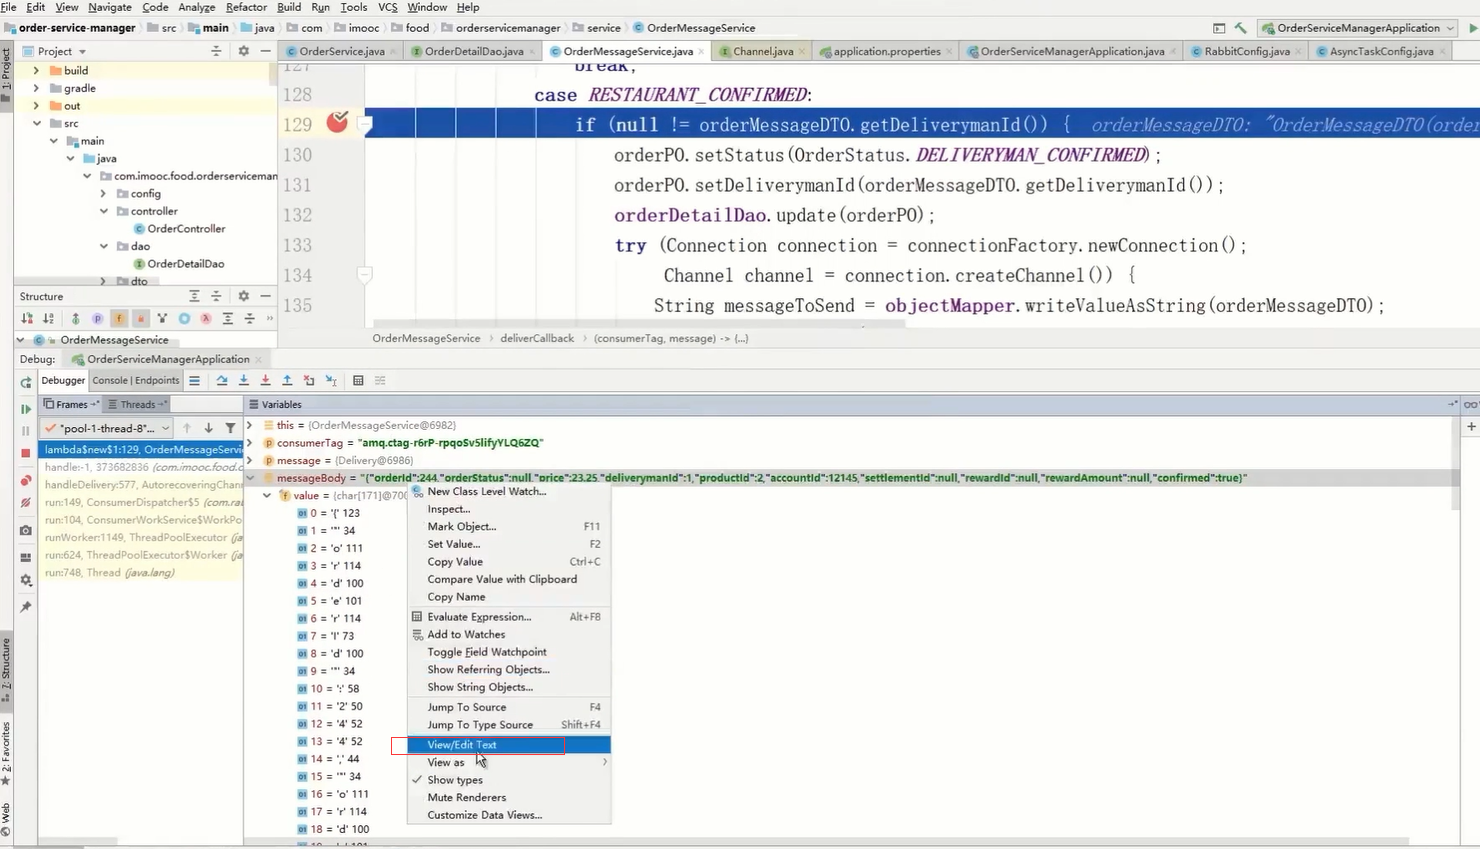Open View Breakpoints in debug sidebar
The height and width of the screenshot is (849, 1480).
[26, 481]
